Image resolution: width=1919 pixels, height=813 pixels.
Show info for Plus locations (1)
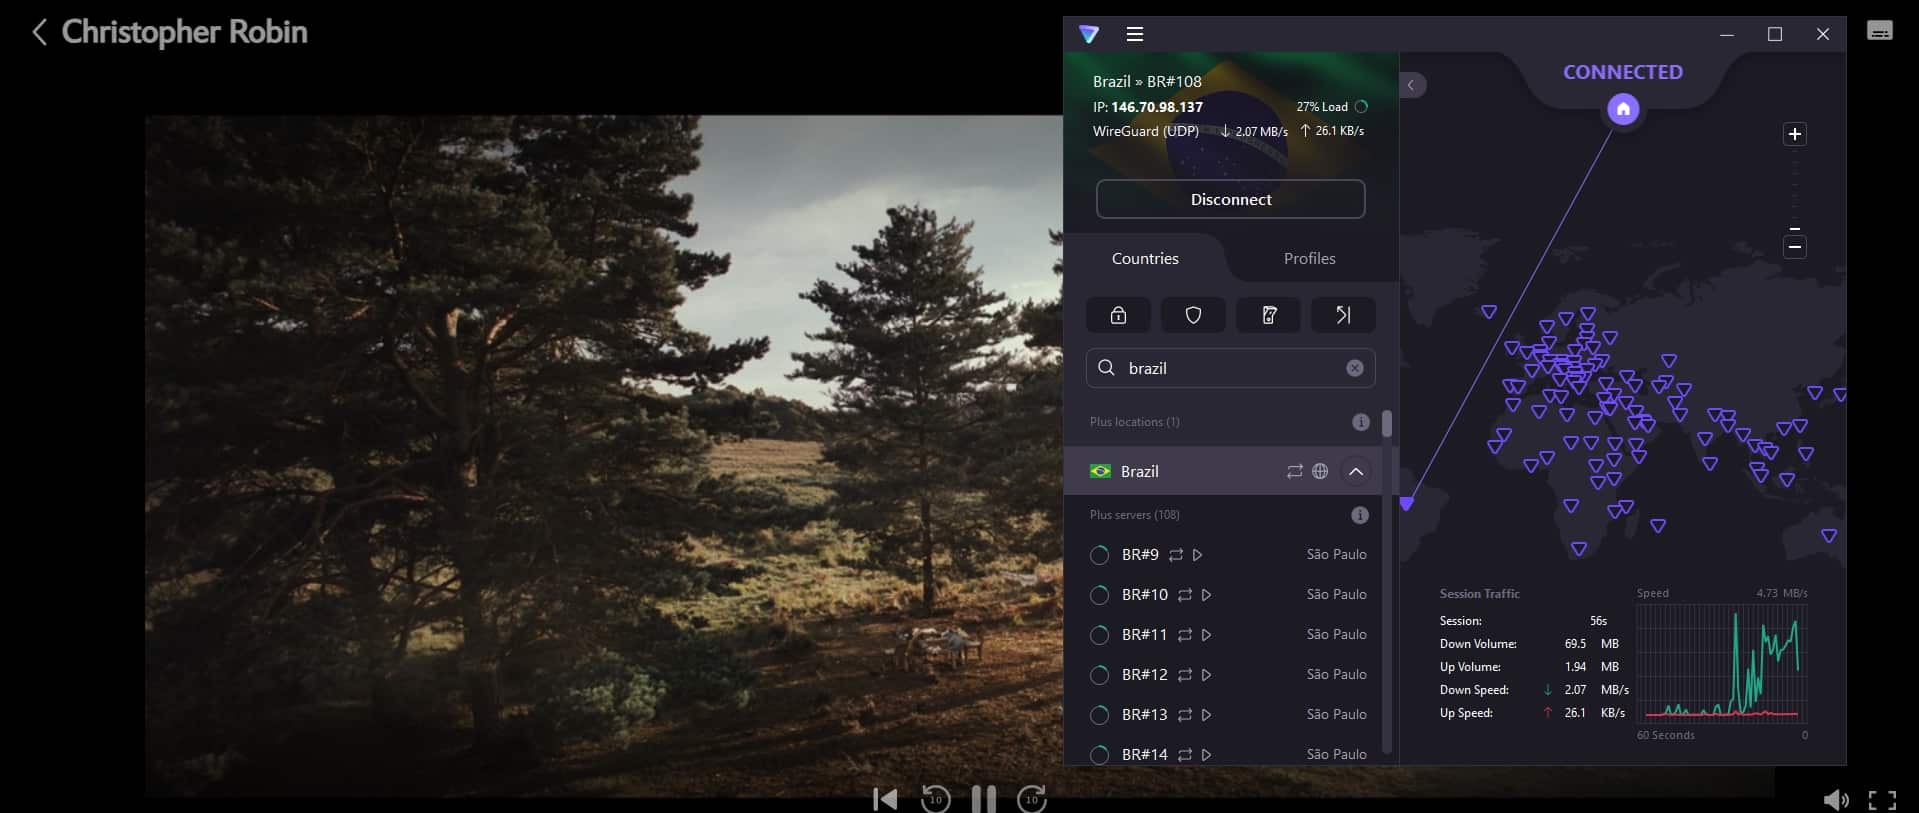[1360, 422]
